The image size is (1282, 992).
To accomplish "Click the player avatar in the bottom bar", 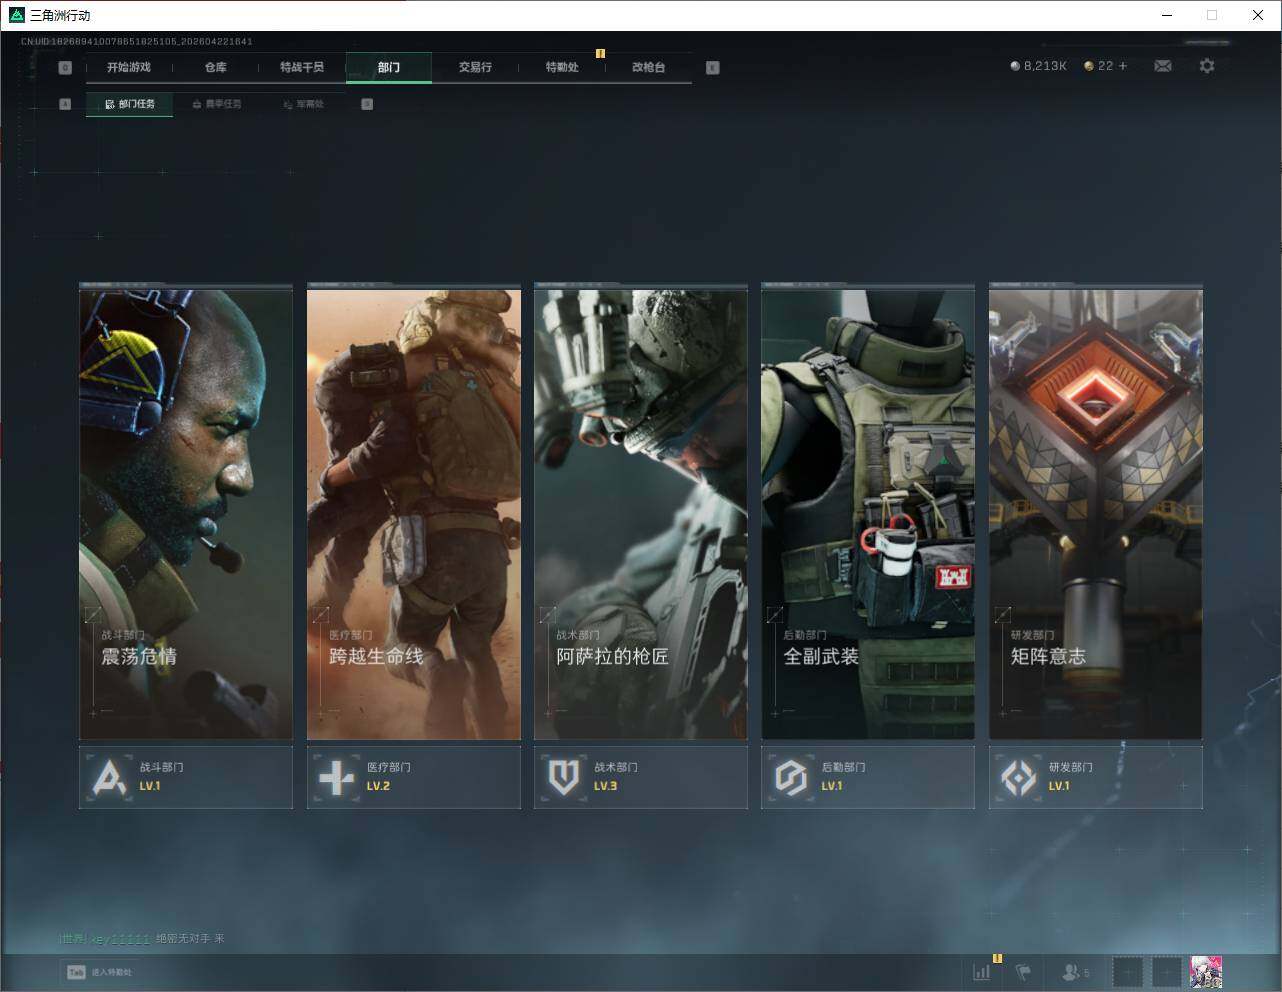I will pos(1206,971).
